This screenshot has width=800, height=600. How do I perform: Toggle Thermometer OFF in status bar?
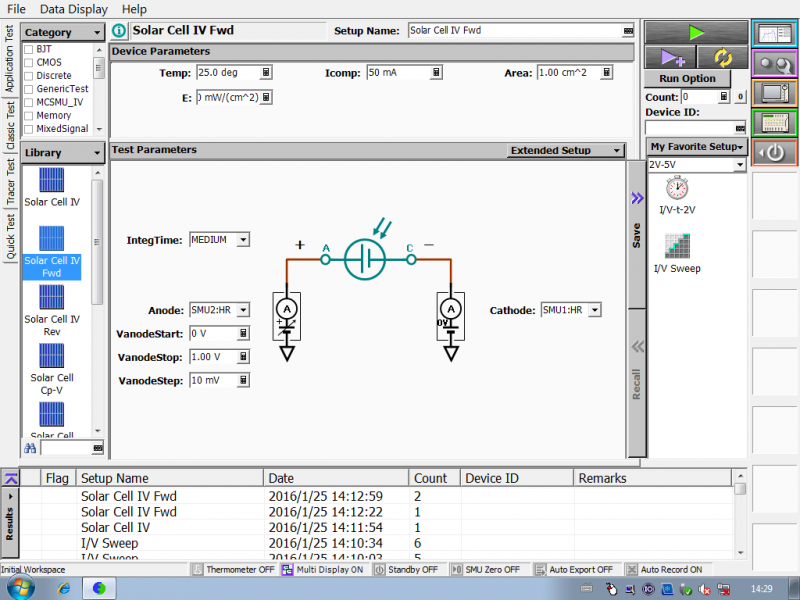[x=233, y=569]
